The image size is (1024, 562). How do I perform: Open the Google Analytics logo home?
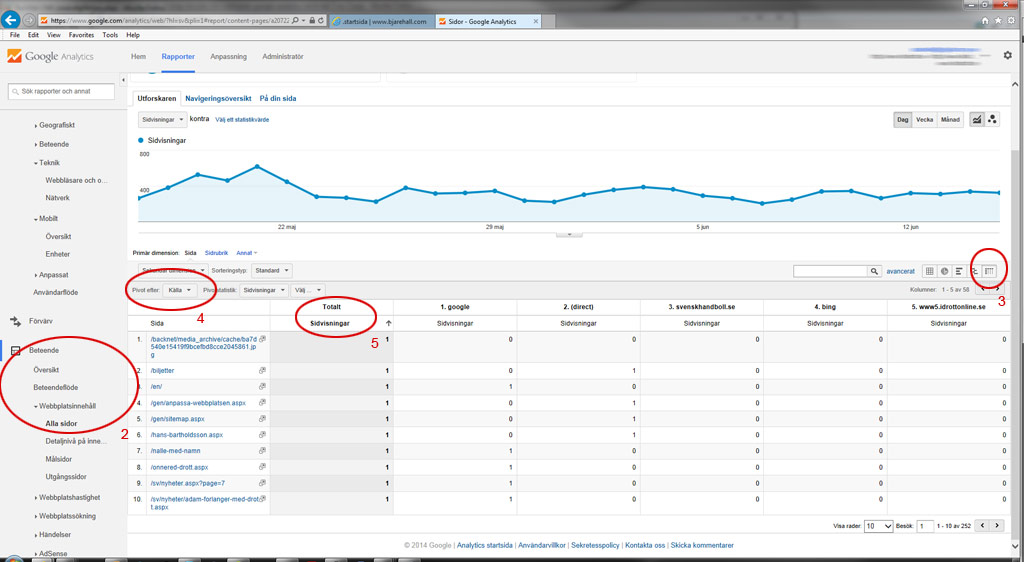pos(50,56)
